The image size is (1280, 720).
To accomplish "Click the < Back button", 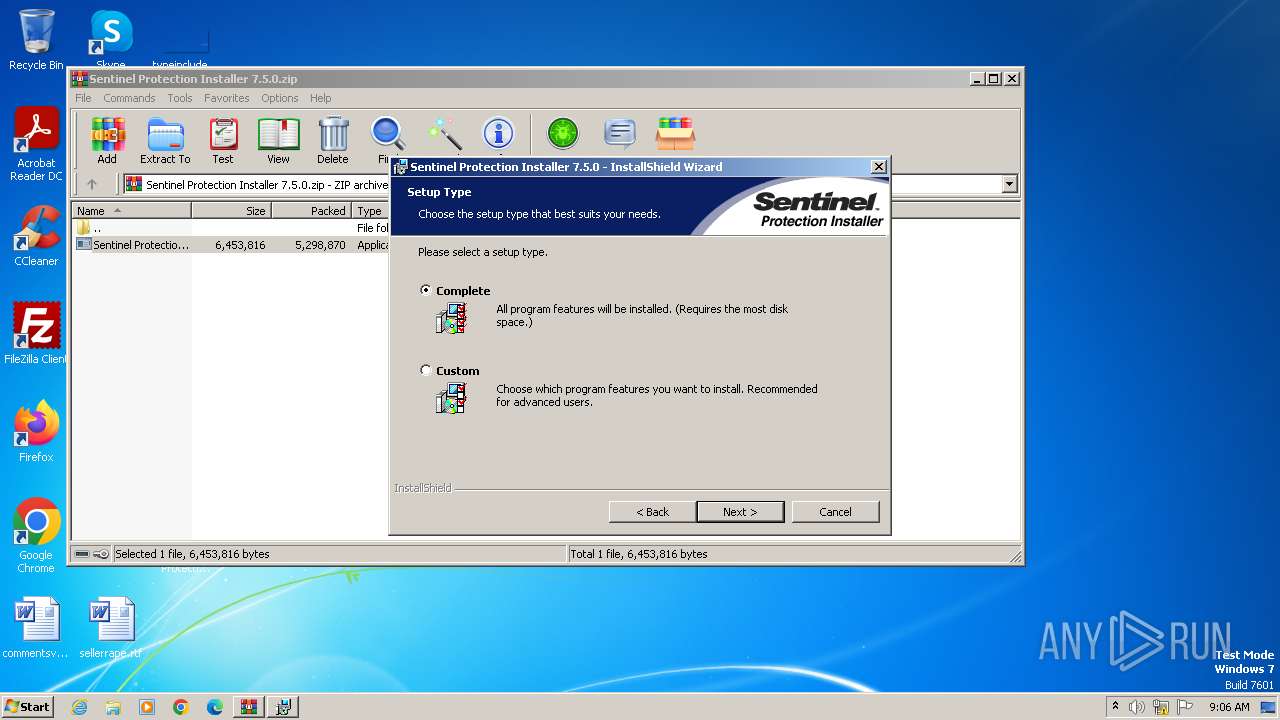I will (x=653, y=511).
